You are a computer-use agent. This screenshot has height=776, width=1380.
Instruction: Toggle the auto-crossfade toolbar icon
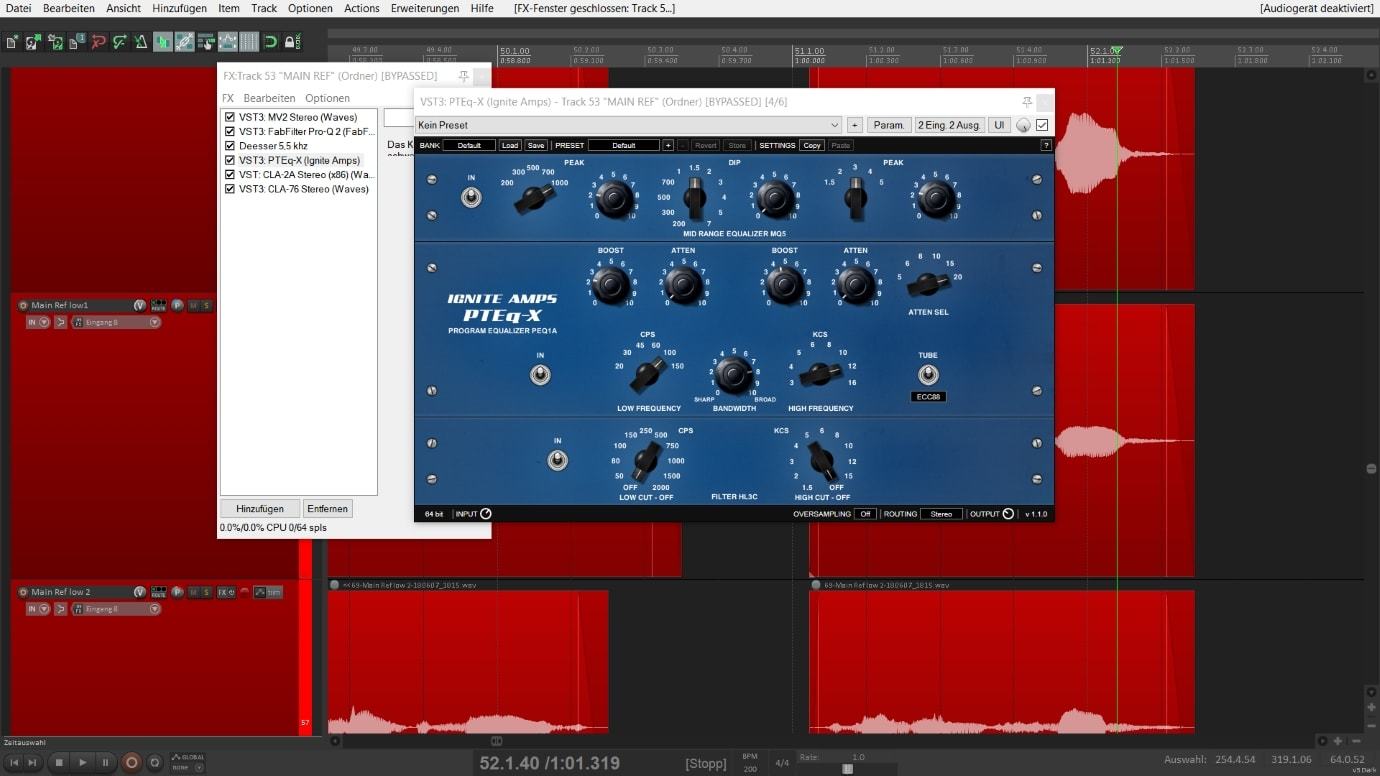click(163, 42)
